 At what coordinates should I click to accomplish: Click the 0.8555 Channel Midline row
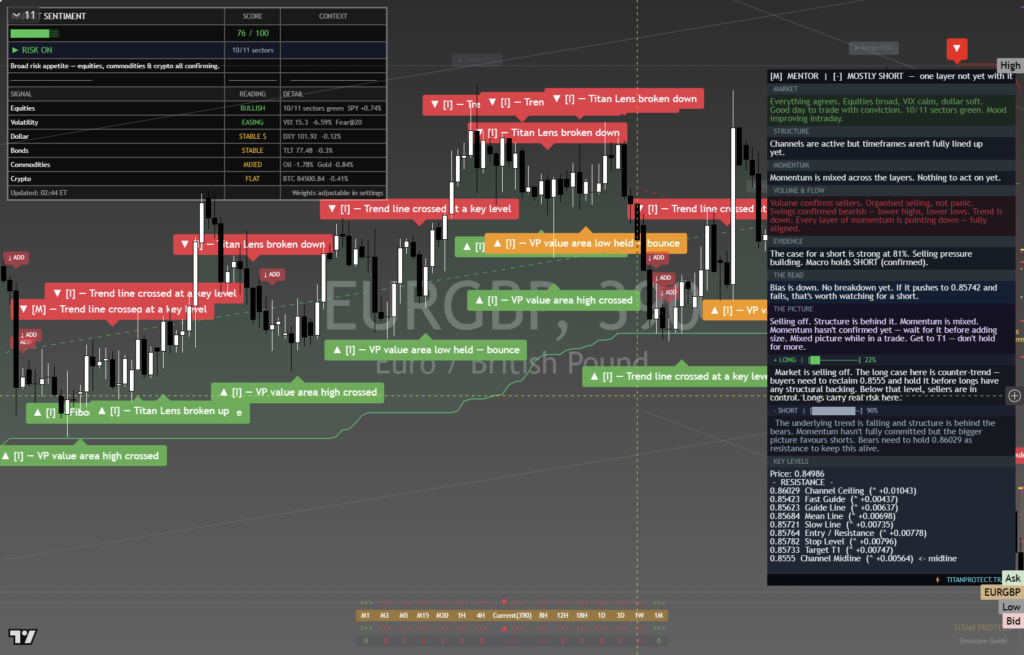(x=863, y=558)
